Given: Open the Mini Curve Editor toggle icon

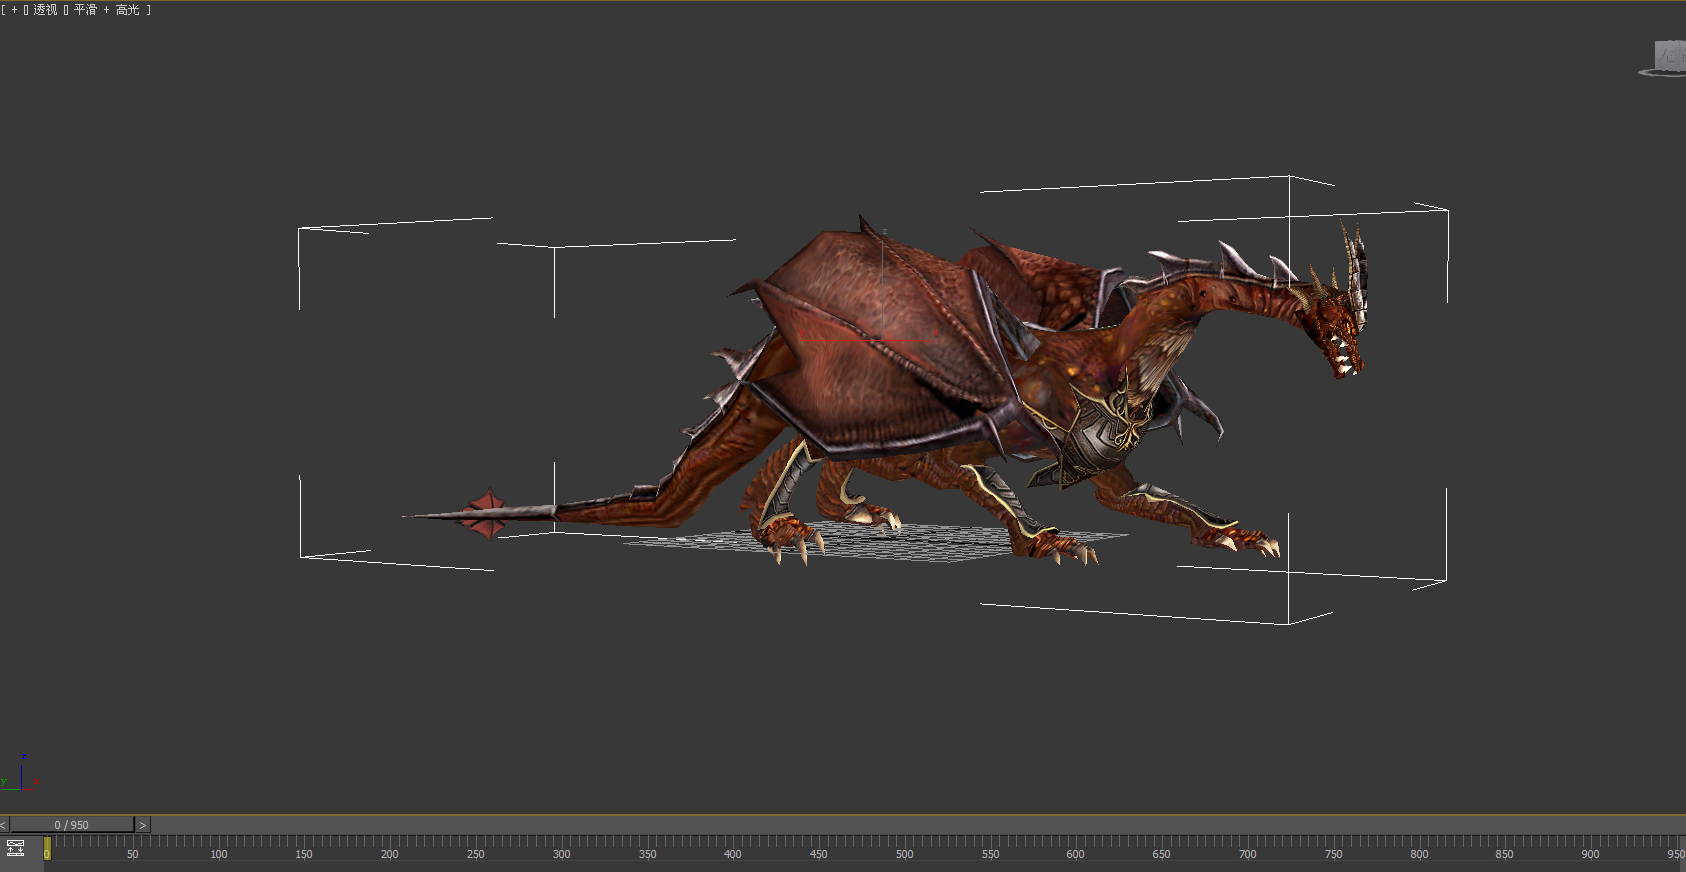Looking at the screenshot, I should tap(15, 849).
